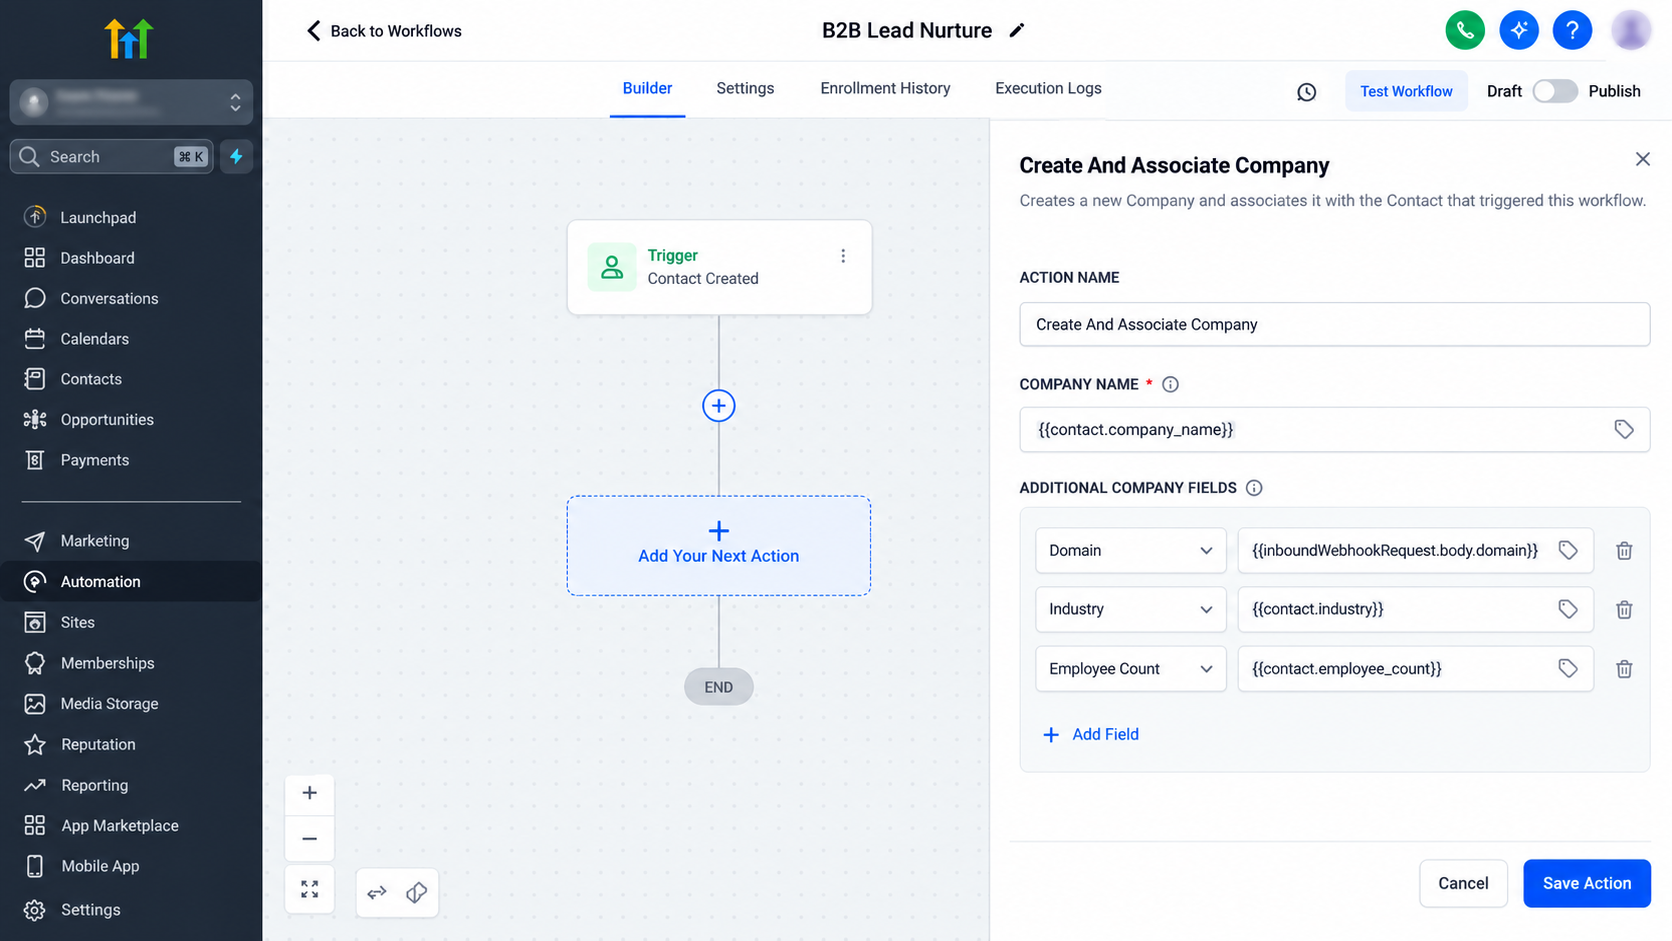
Task: Zoom in on the workflow canvas
Action: [310, 793]
